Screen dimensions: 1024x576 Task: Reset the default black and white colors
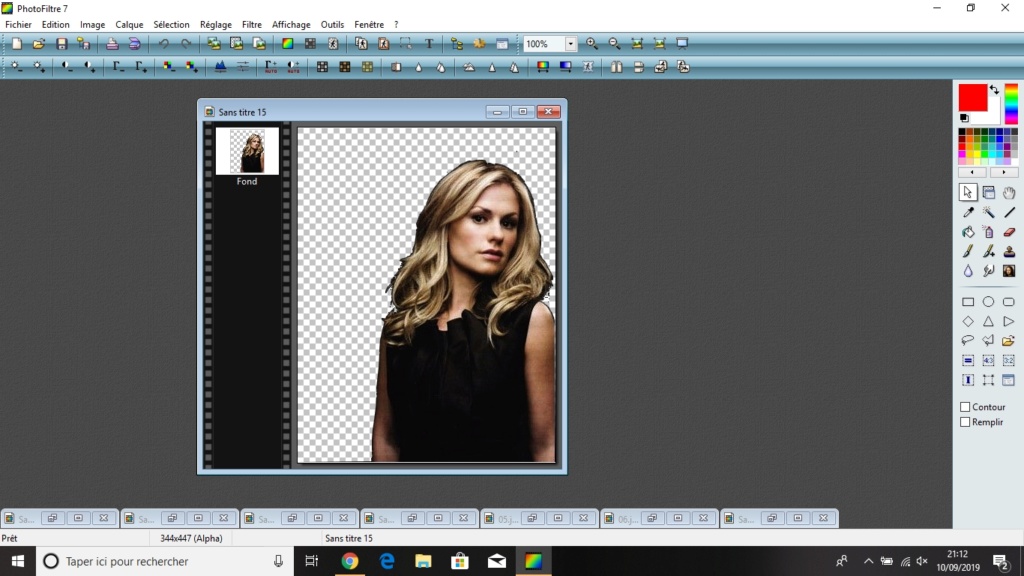[965, 118]
